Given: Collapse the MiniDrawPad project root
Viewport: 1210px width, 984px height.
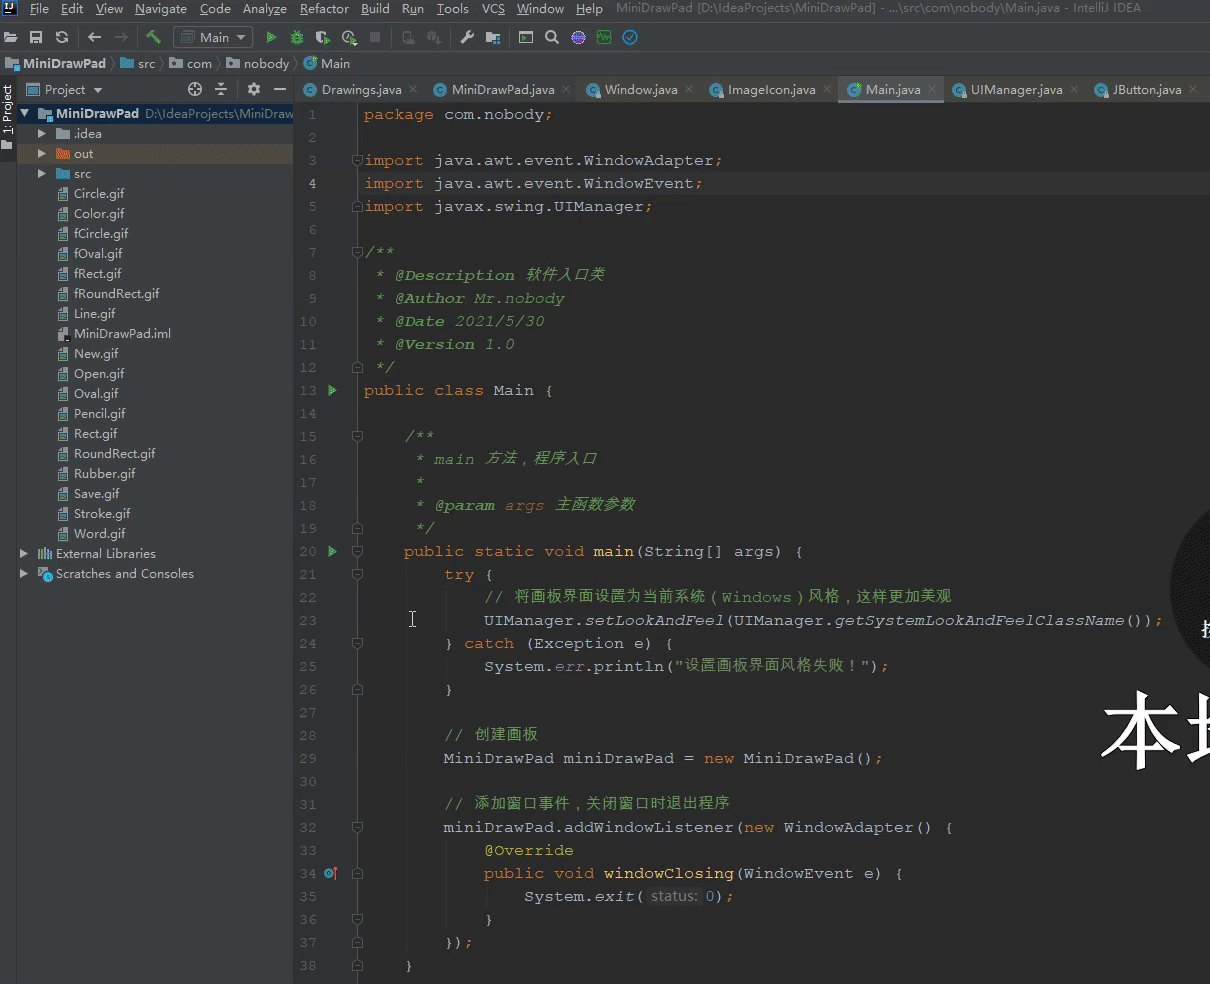Looking at the screenshot, I should pos(24,113).
